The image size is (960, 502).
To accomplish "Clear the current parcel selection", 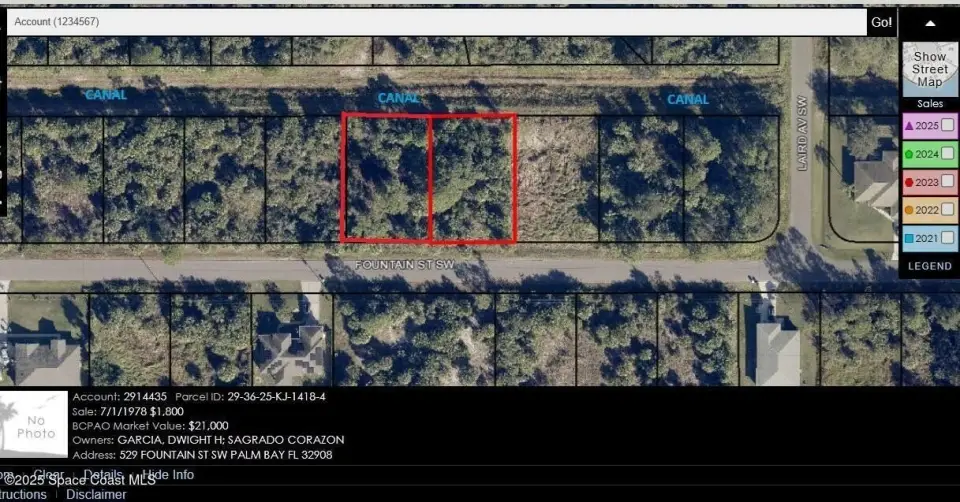I will (x=49, y=475).
